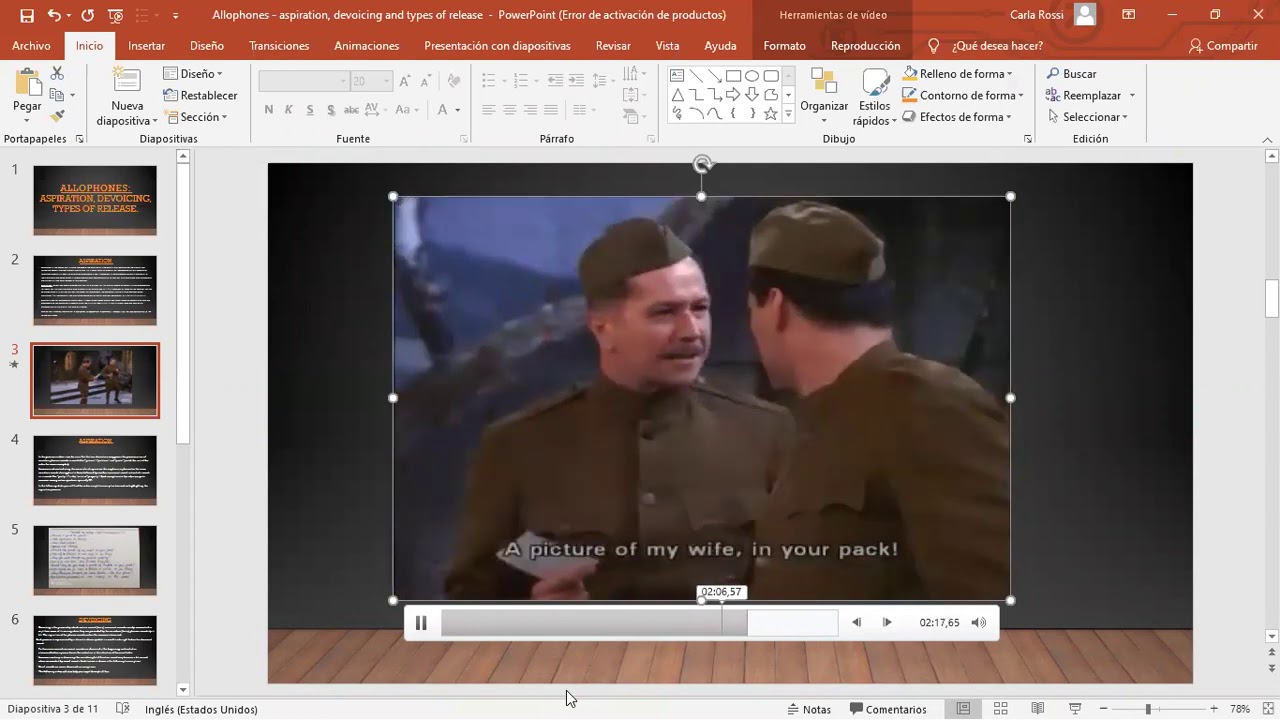Image resolution: width=1280 pixels, height=720 pixels.
Task: Clear all formatting icon
Action: click(454, 81)
